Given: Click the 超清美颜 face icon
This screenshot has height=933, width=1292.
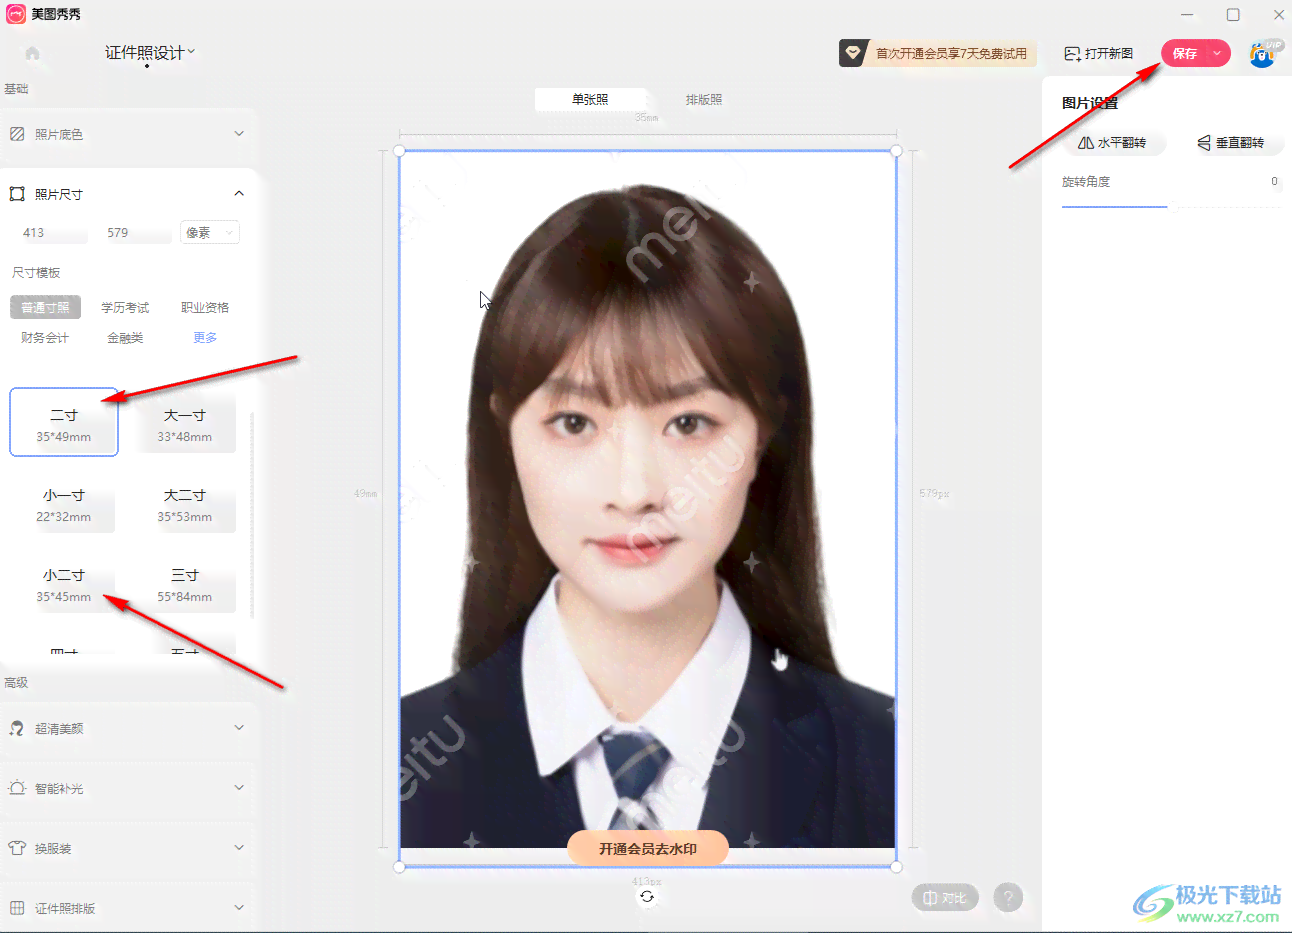Looking at the screenshot, I should click(17, 728).
